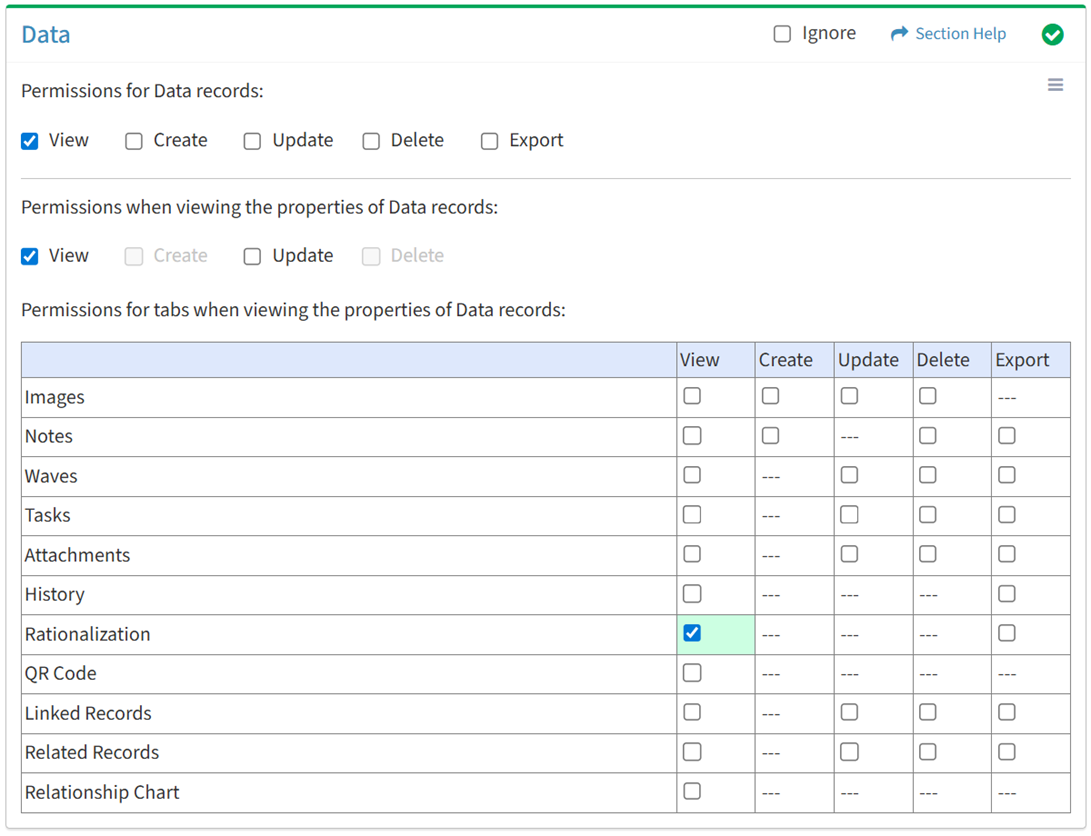Check View for the QR Code tab
The image size is (1091, 836).
692,673
